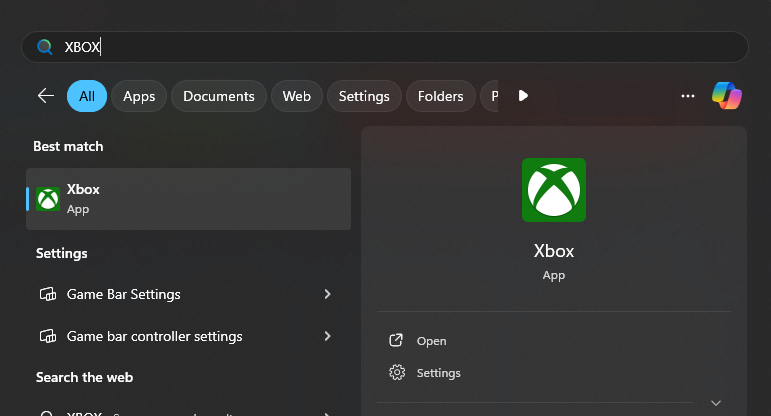Viewport: 771px width, 416px height.
Task: Open the Xbox app from preview pane
Action: 431,341
